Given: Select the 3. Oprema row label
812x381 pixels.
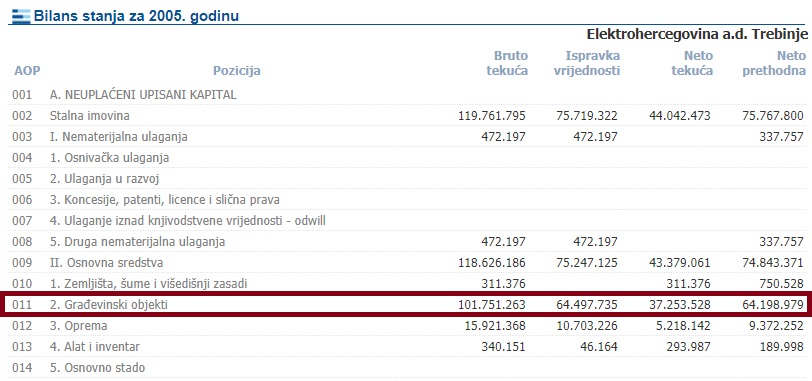Looking at the screenshot, I should (79, 326).
